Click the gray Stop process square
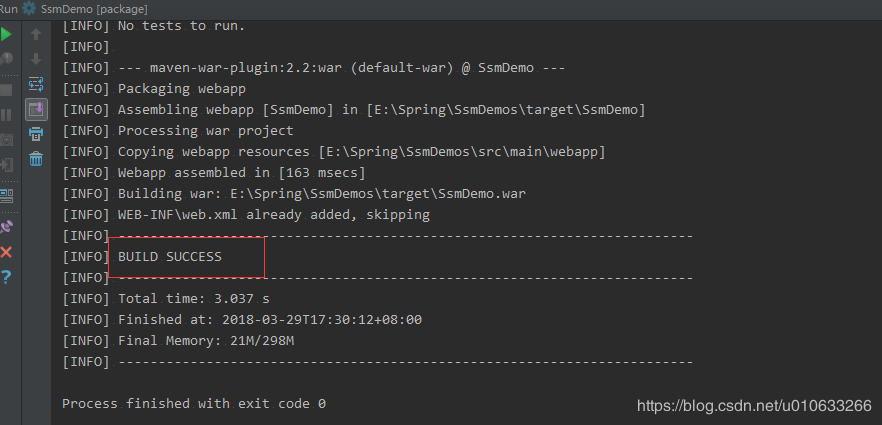882x425 pixels. pyautogui.click(x=6, y=90)
